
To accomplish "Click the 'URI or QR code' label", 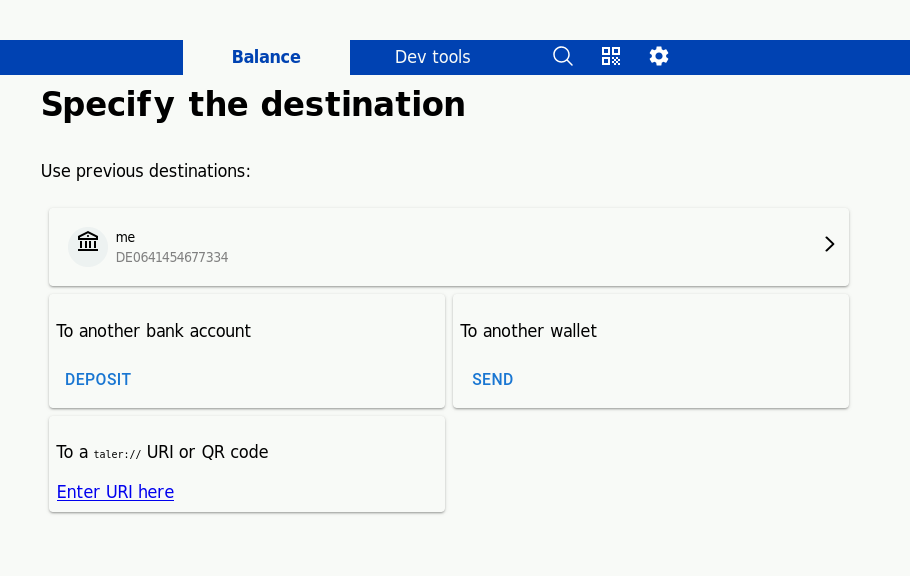I will point(207,452).
